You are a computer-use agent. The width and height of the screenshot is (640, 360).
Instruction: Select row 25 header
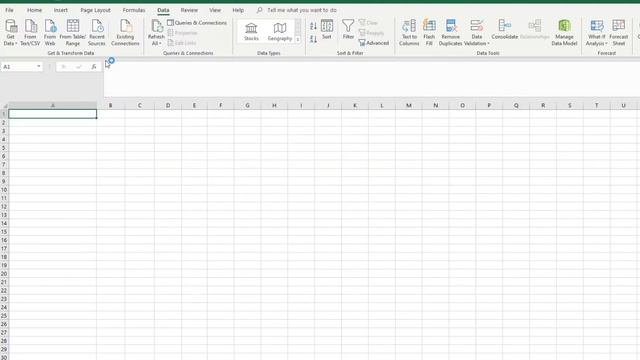tap(4, 316)
